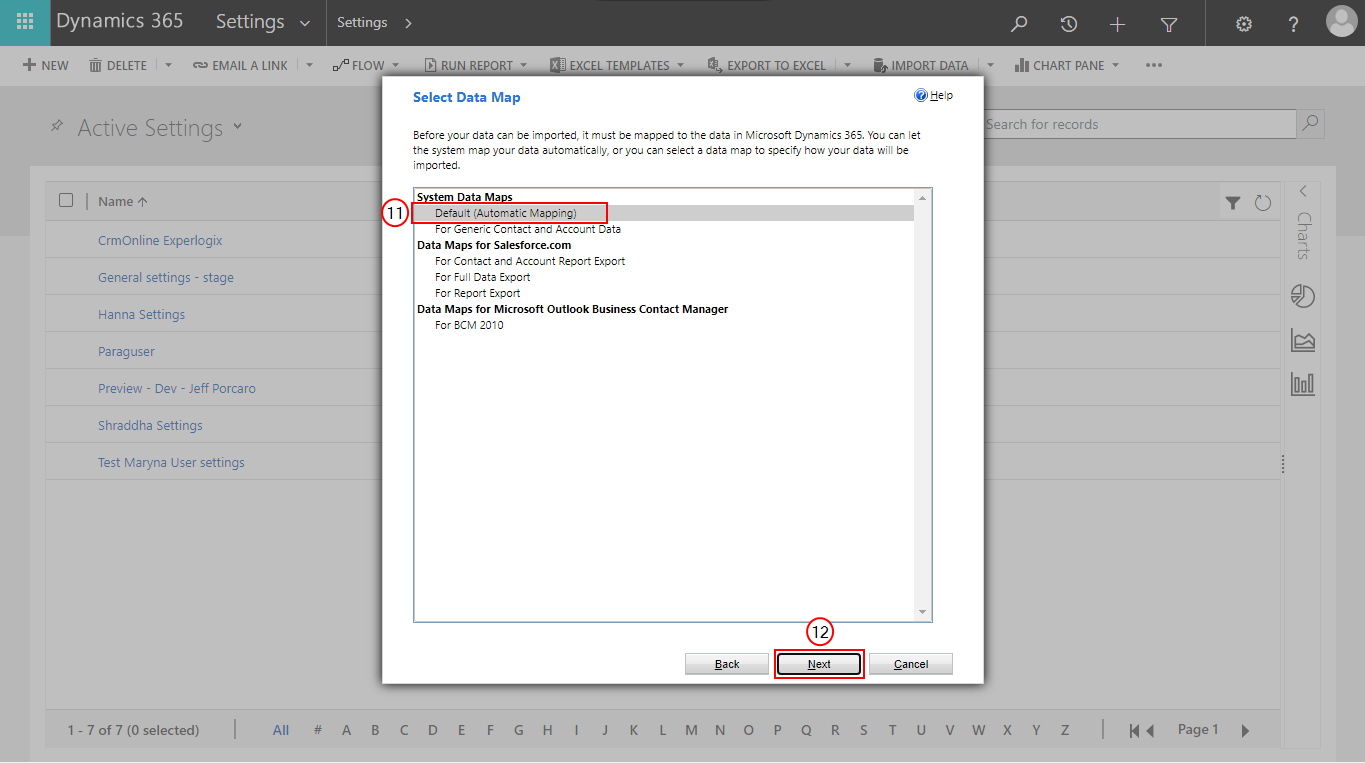
Task: Expand the FLOW dropdown
Action: coord(396,66)
